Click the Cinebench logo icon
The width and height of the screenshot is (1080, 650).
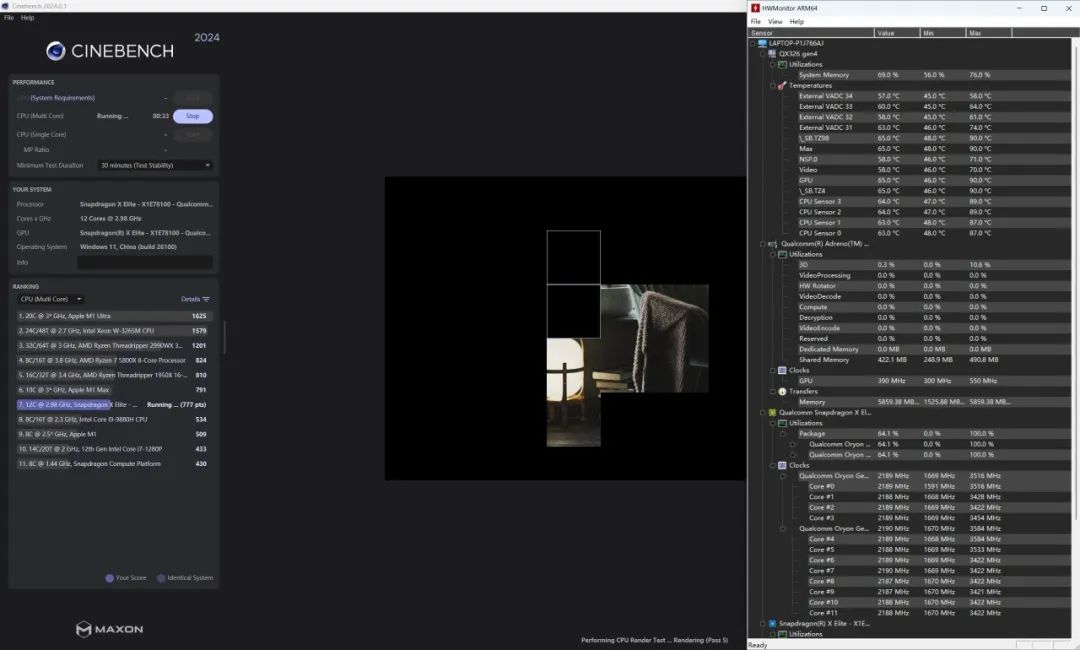(56, 51)
